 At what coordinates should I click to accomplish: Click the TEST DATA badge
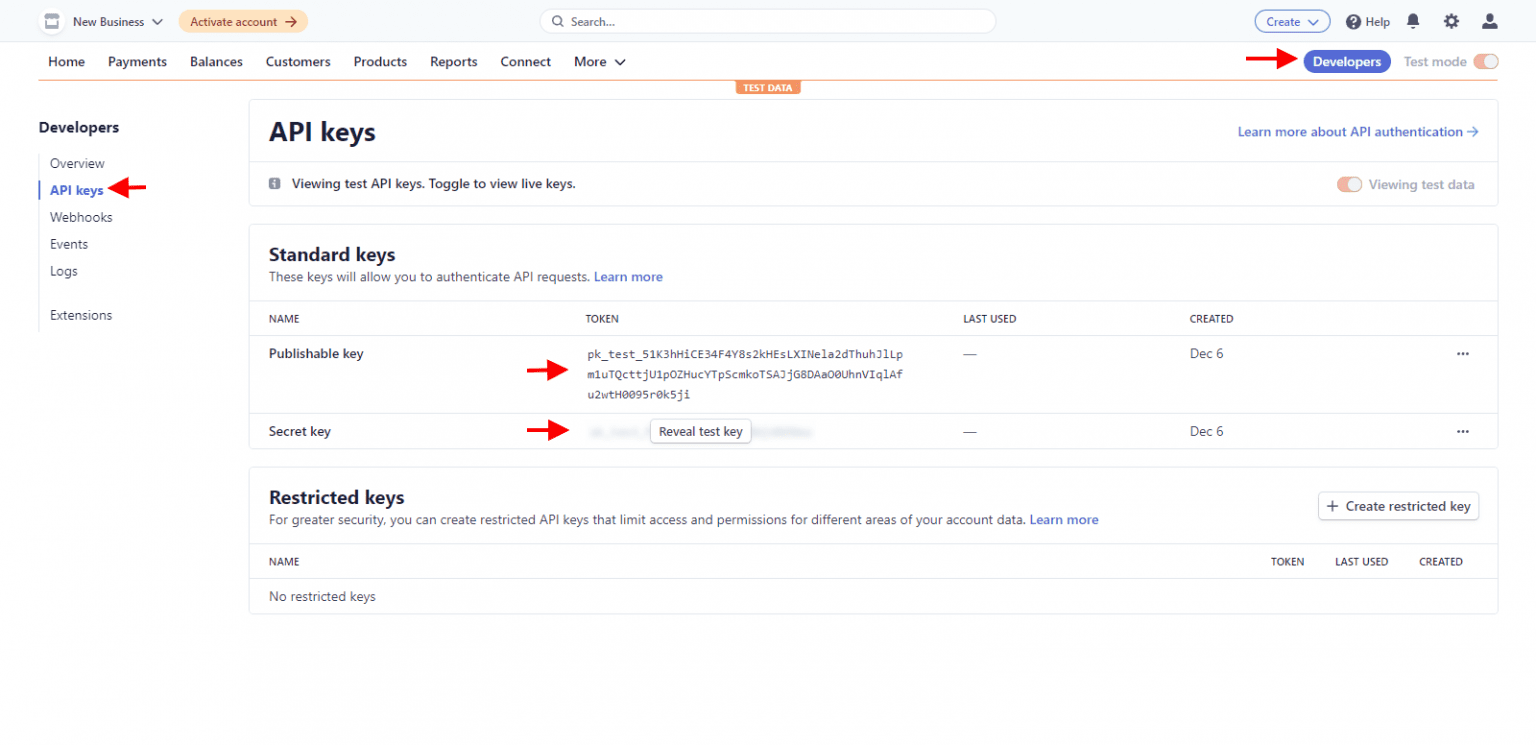tap(768, 88)
